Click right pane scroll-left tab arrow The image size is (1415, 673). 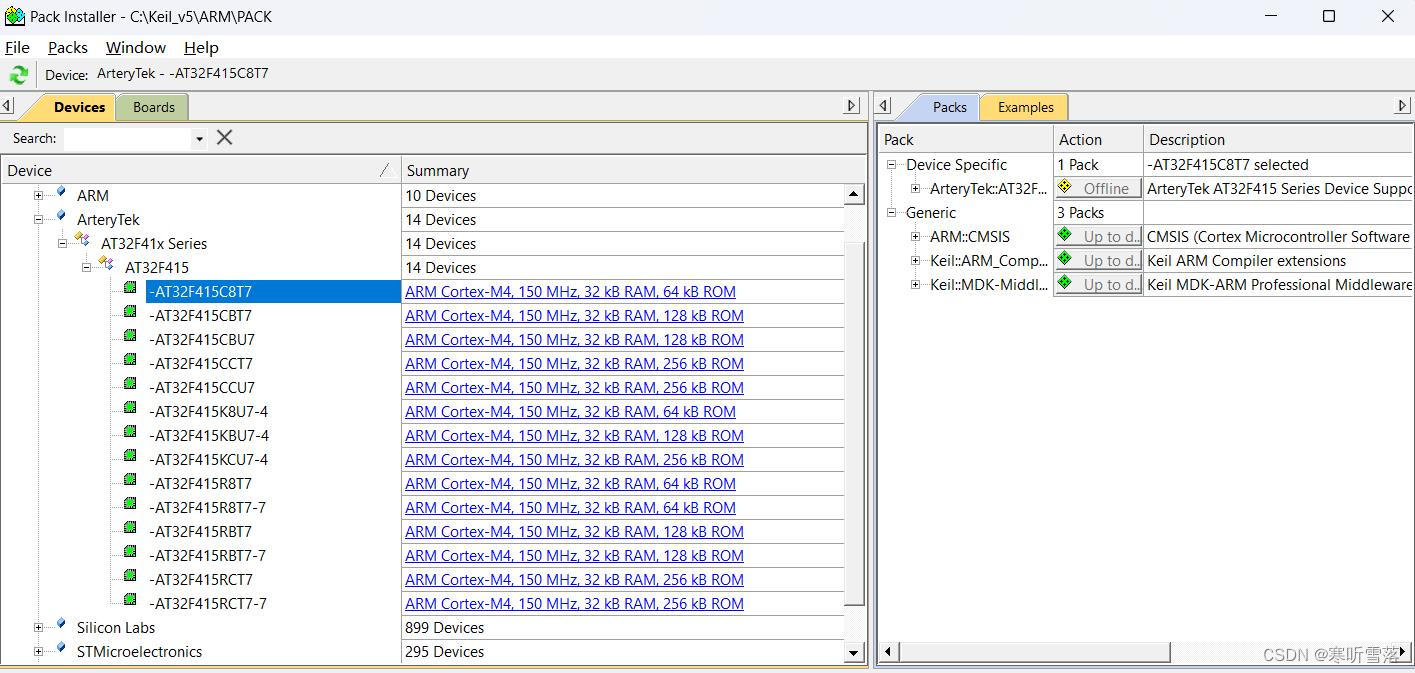[x=883, y=106]
